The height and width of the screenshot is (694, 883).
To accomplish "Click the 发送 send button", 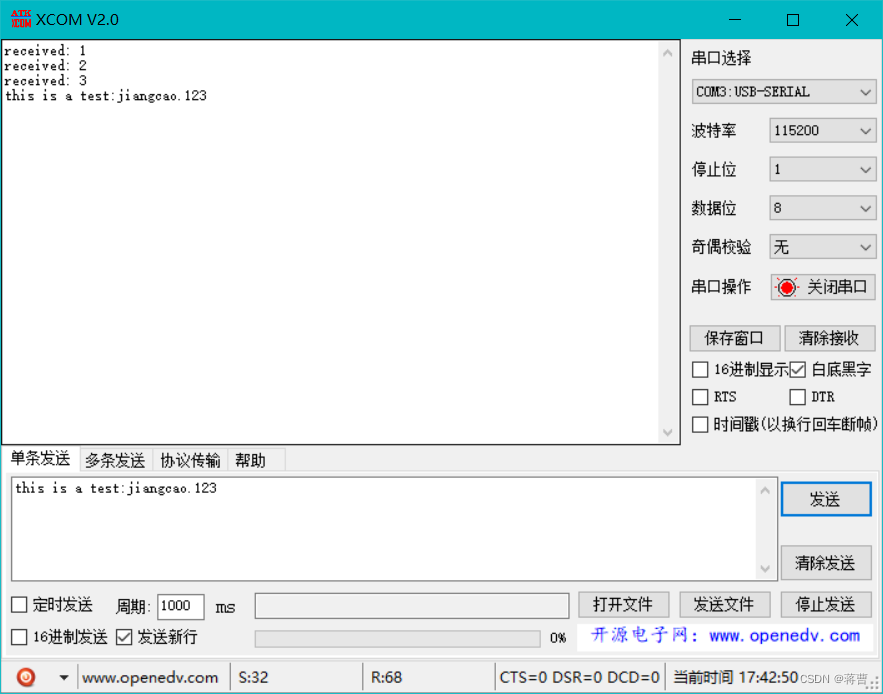I will (x=826, y=498).
